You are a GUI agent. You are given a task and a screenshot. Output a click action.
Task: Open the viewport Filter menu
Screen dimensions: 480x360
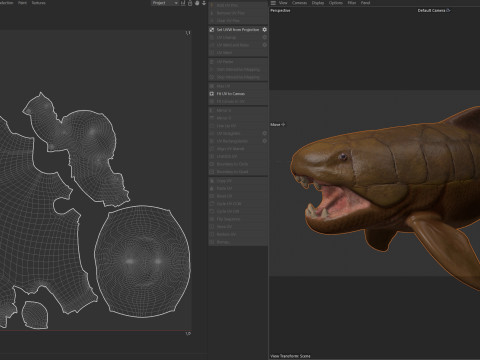point(352,3)
